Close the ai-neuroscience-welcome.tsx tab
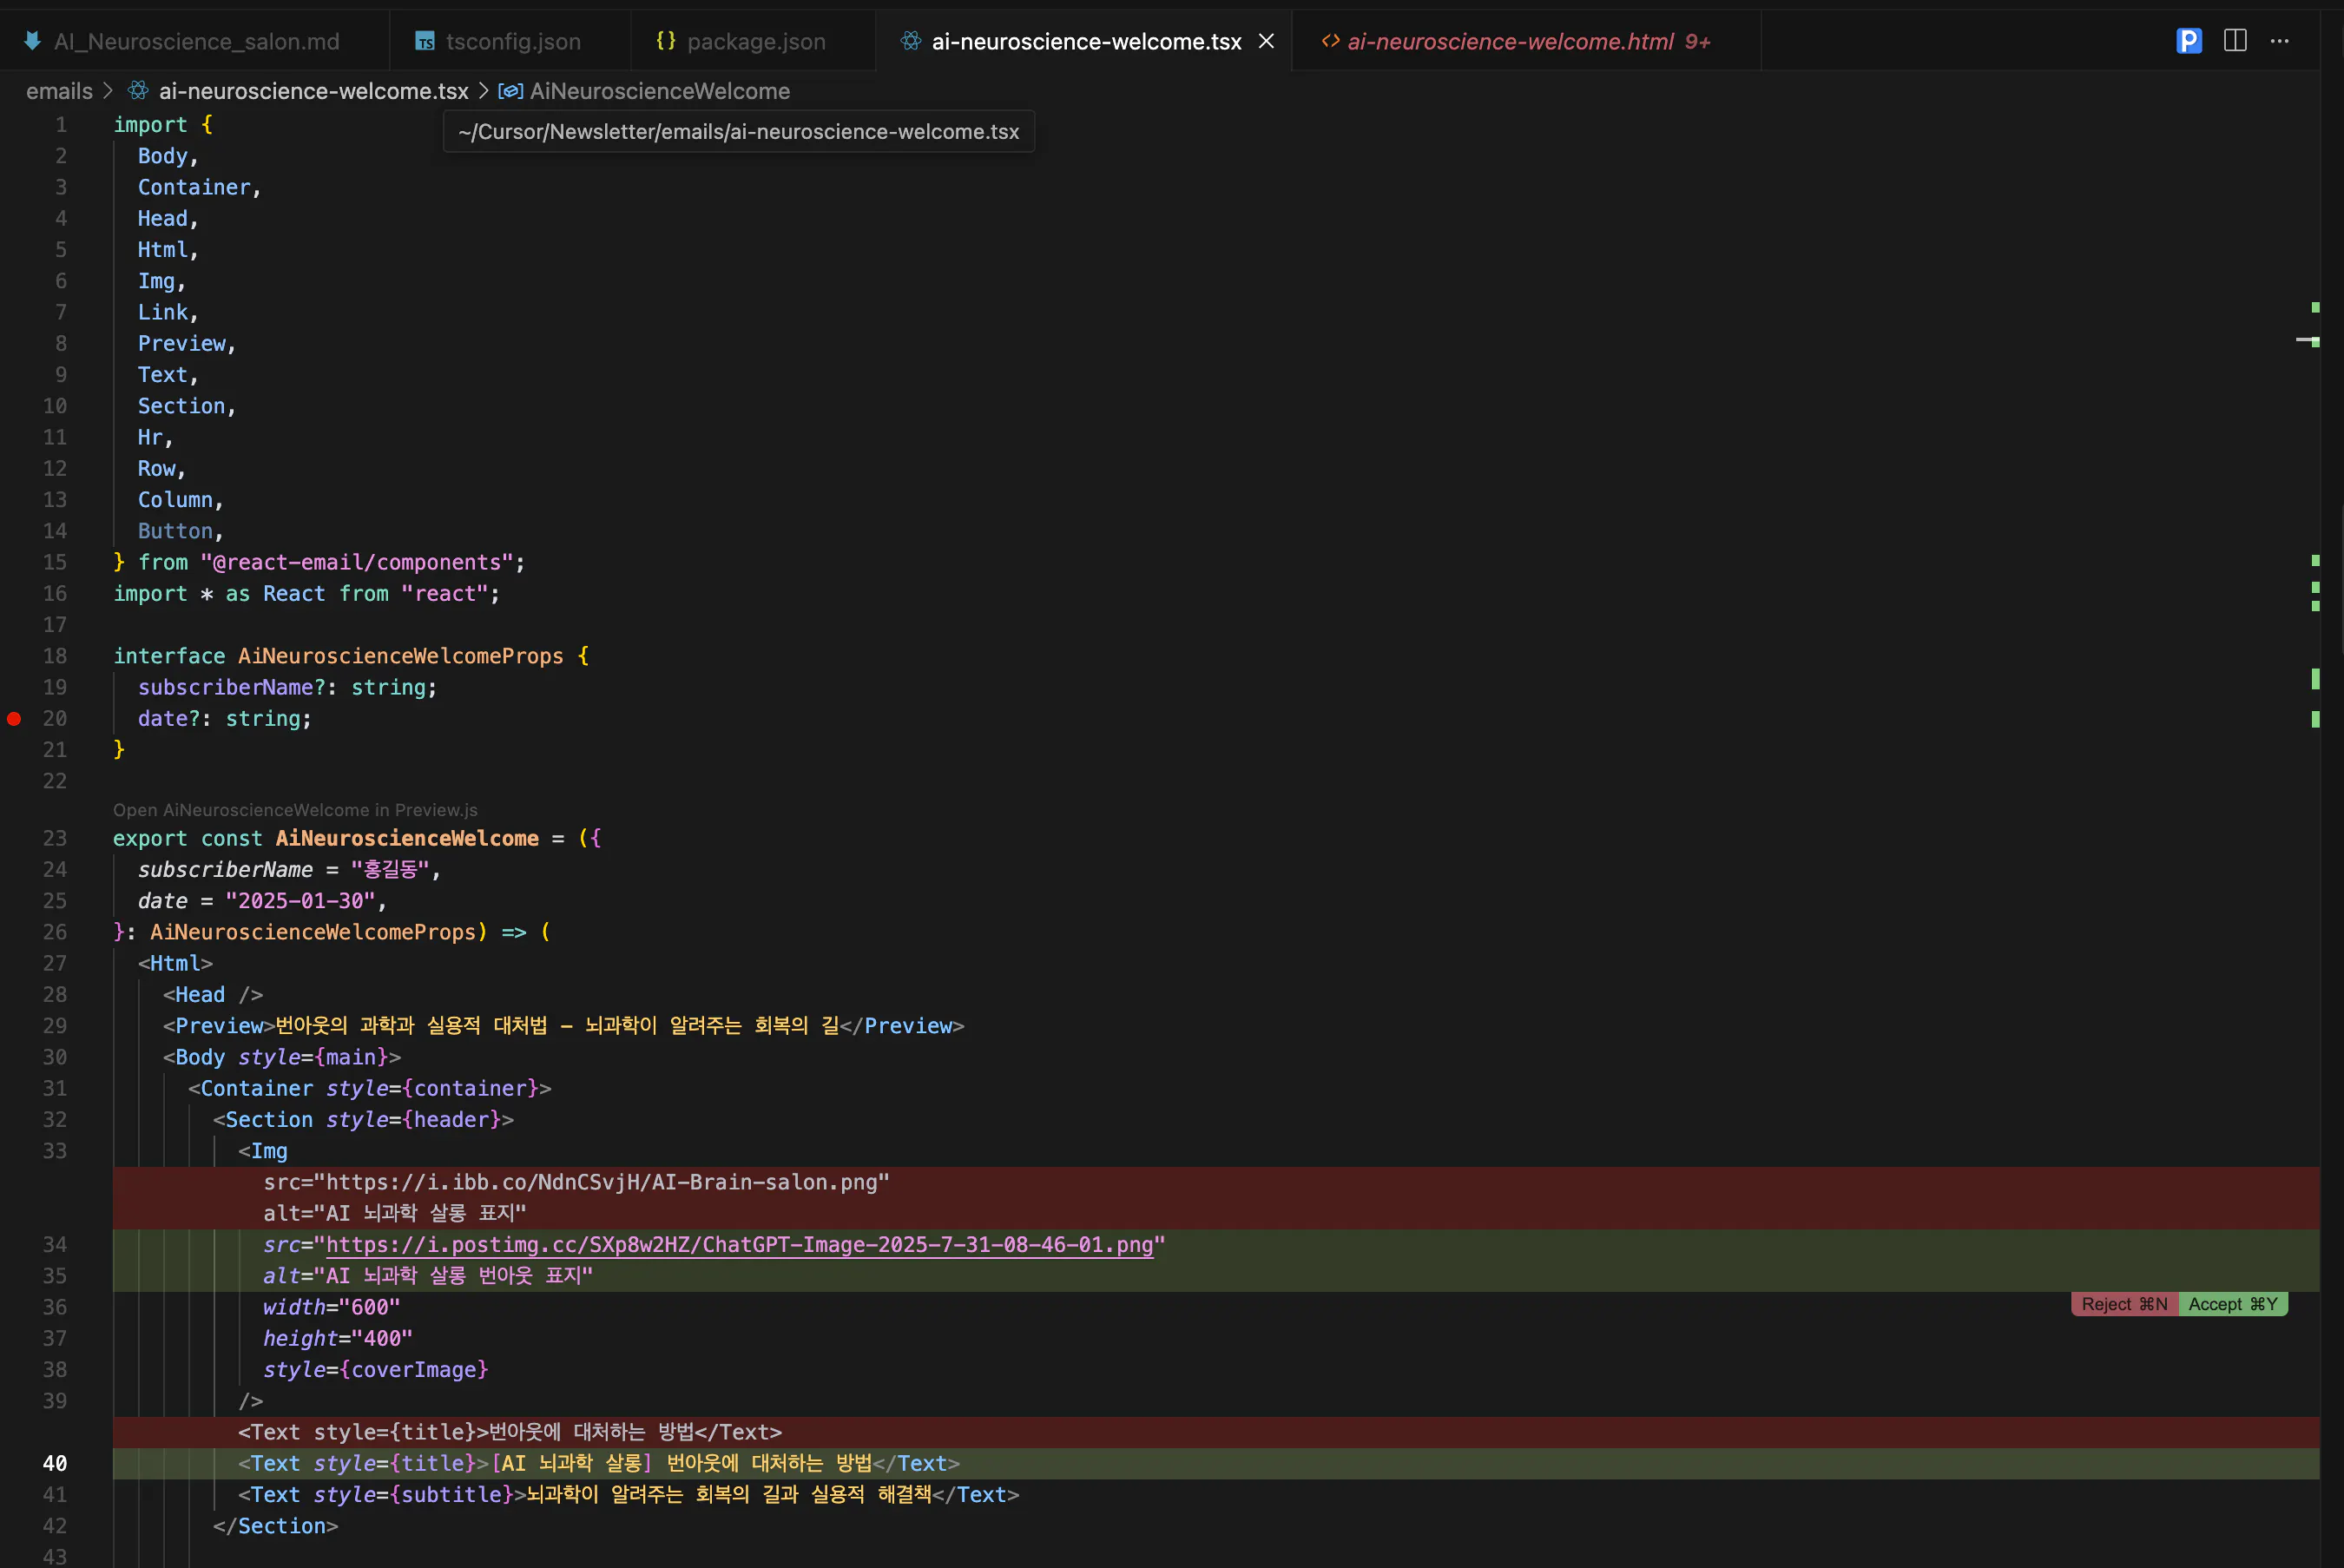The image size is (2344, 1568). tap(1266, 41)
